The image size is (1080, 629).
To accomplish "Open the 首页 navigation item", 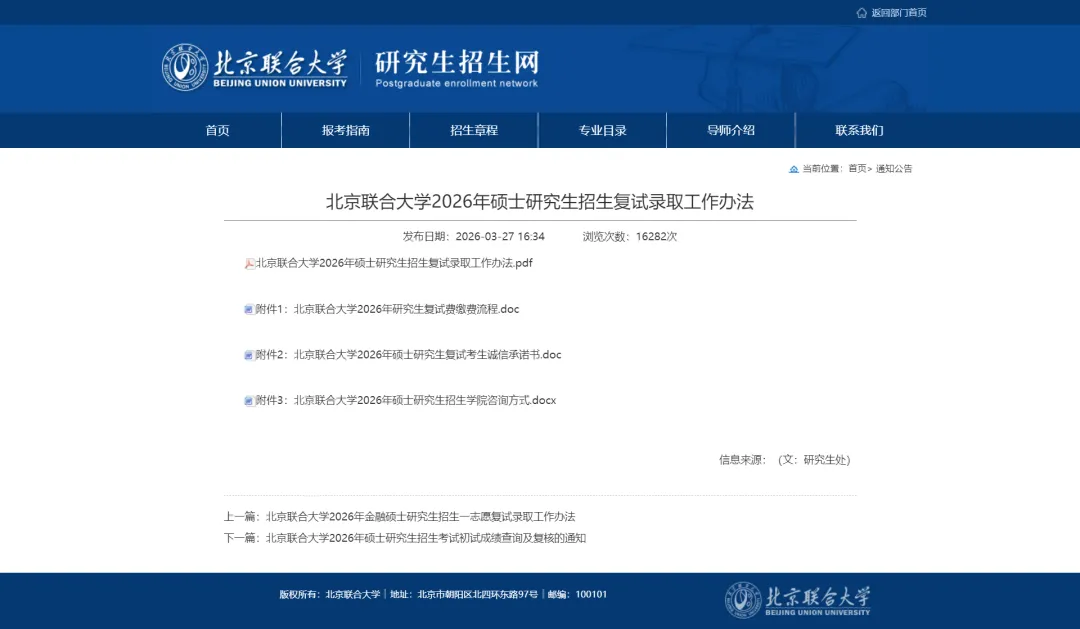I will pos(218,130).
